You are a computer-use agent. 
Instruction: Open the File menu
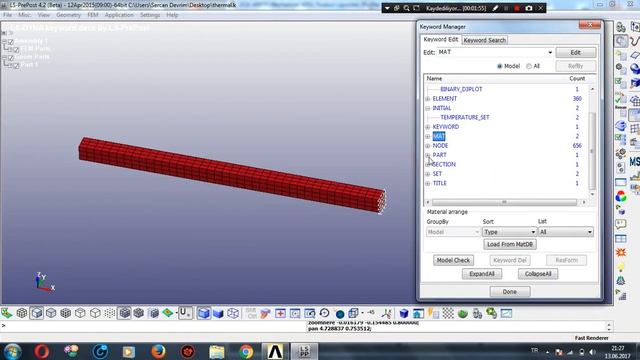[7, 15]
